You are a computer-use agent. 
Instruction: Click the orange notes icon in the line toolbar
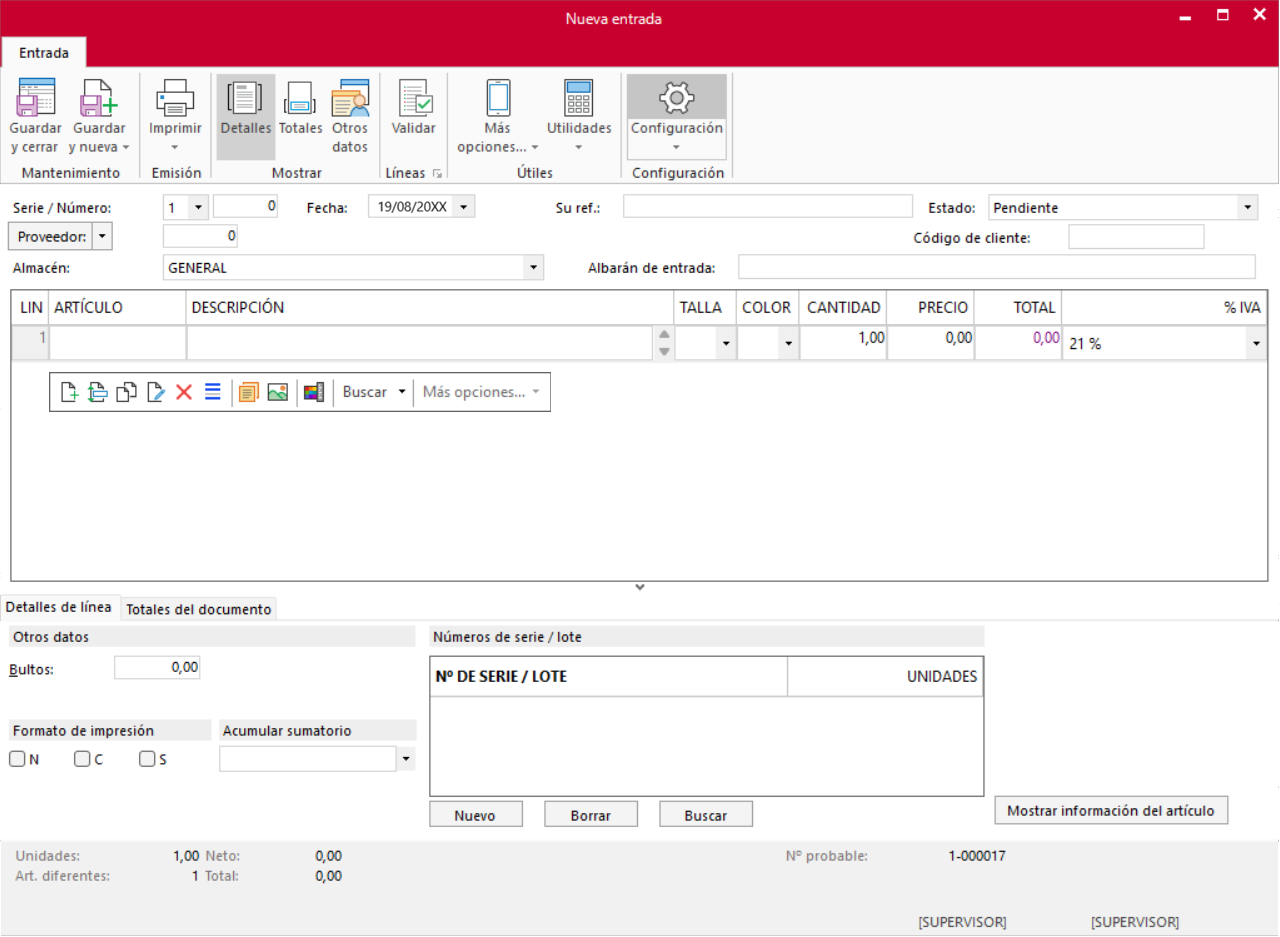coord(249,392)
